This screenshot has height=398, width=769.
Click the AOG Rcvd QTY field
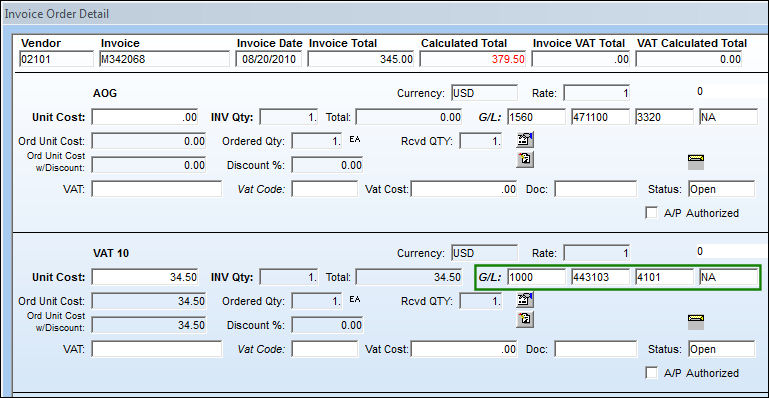(481, 141)
